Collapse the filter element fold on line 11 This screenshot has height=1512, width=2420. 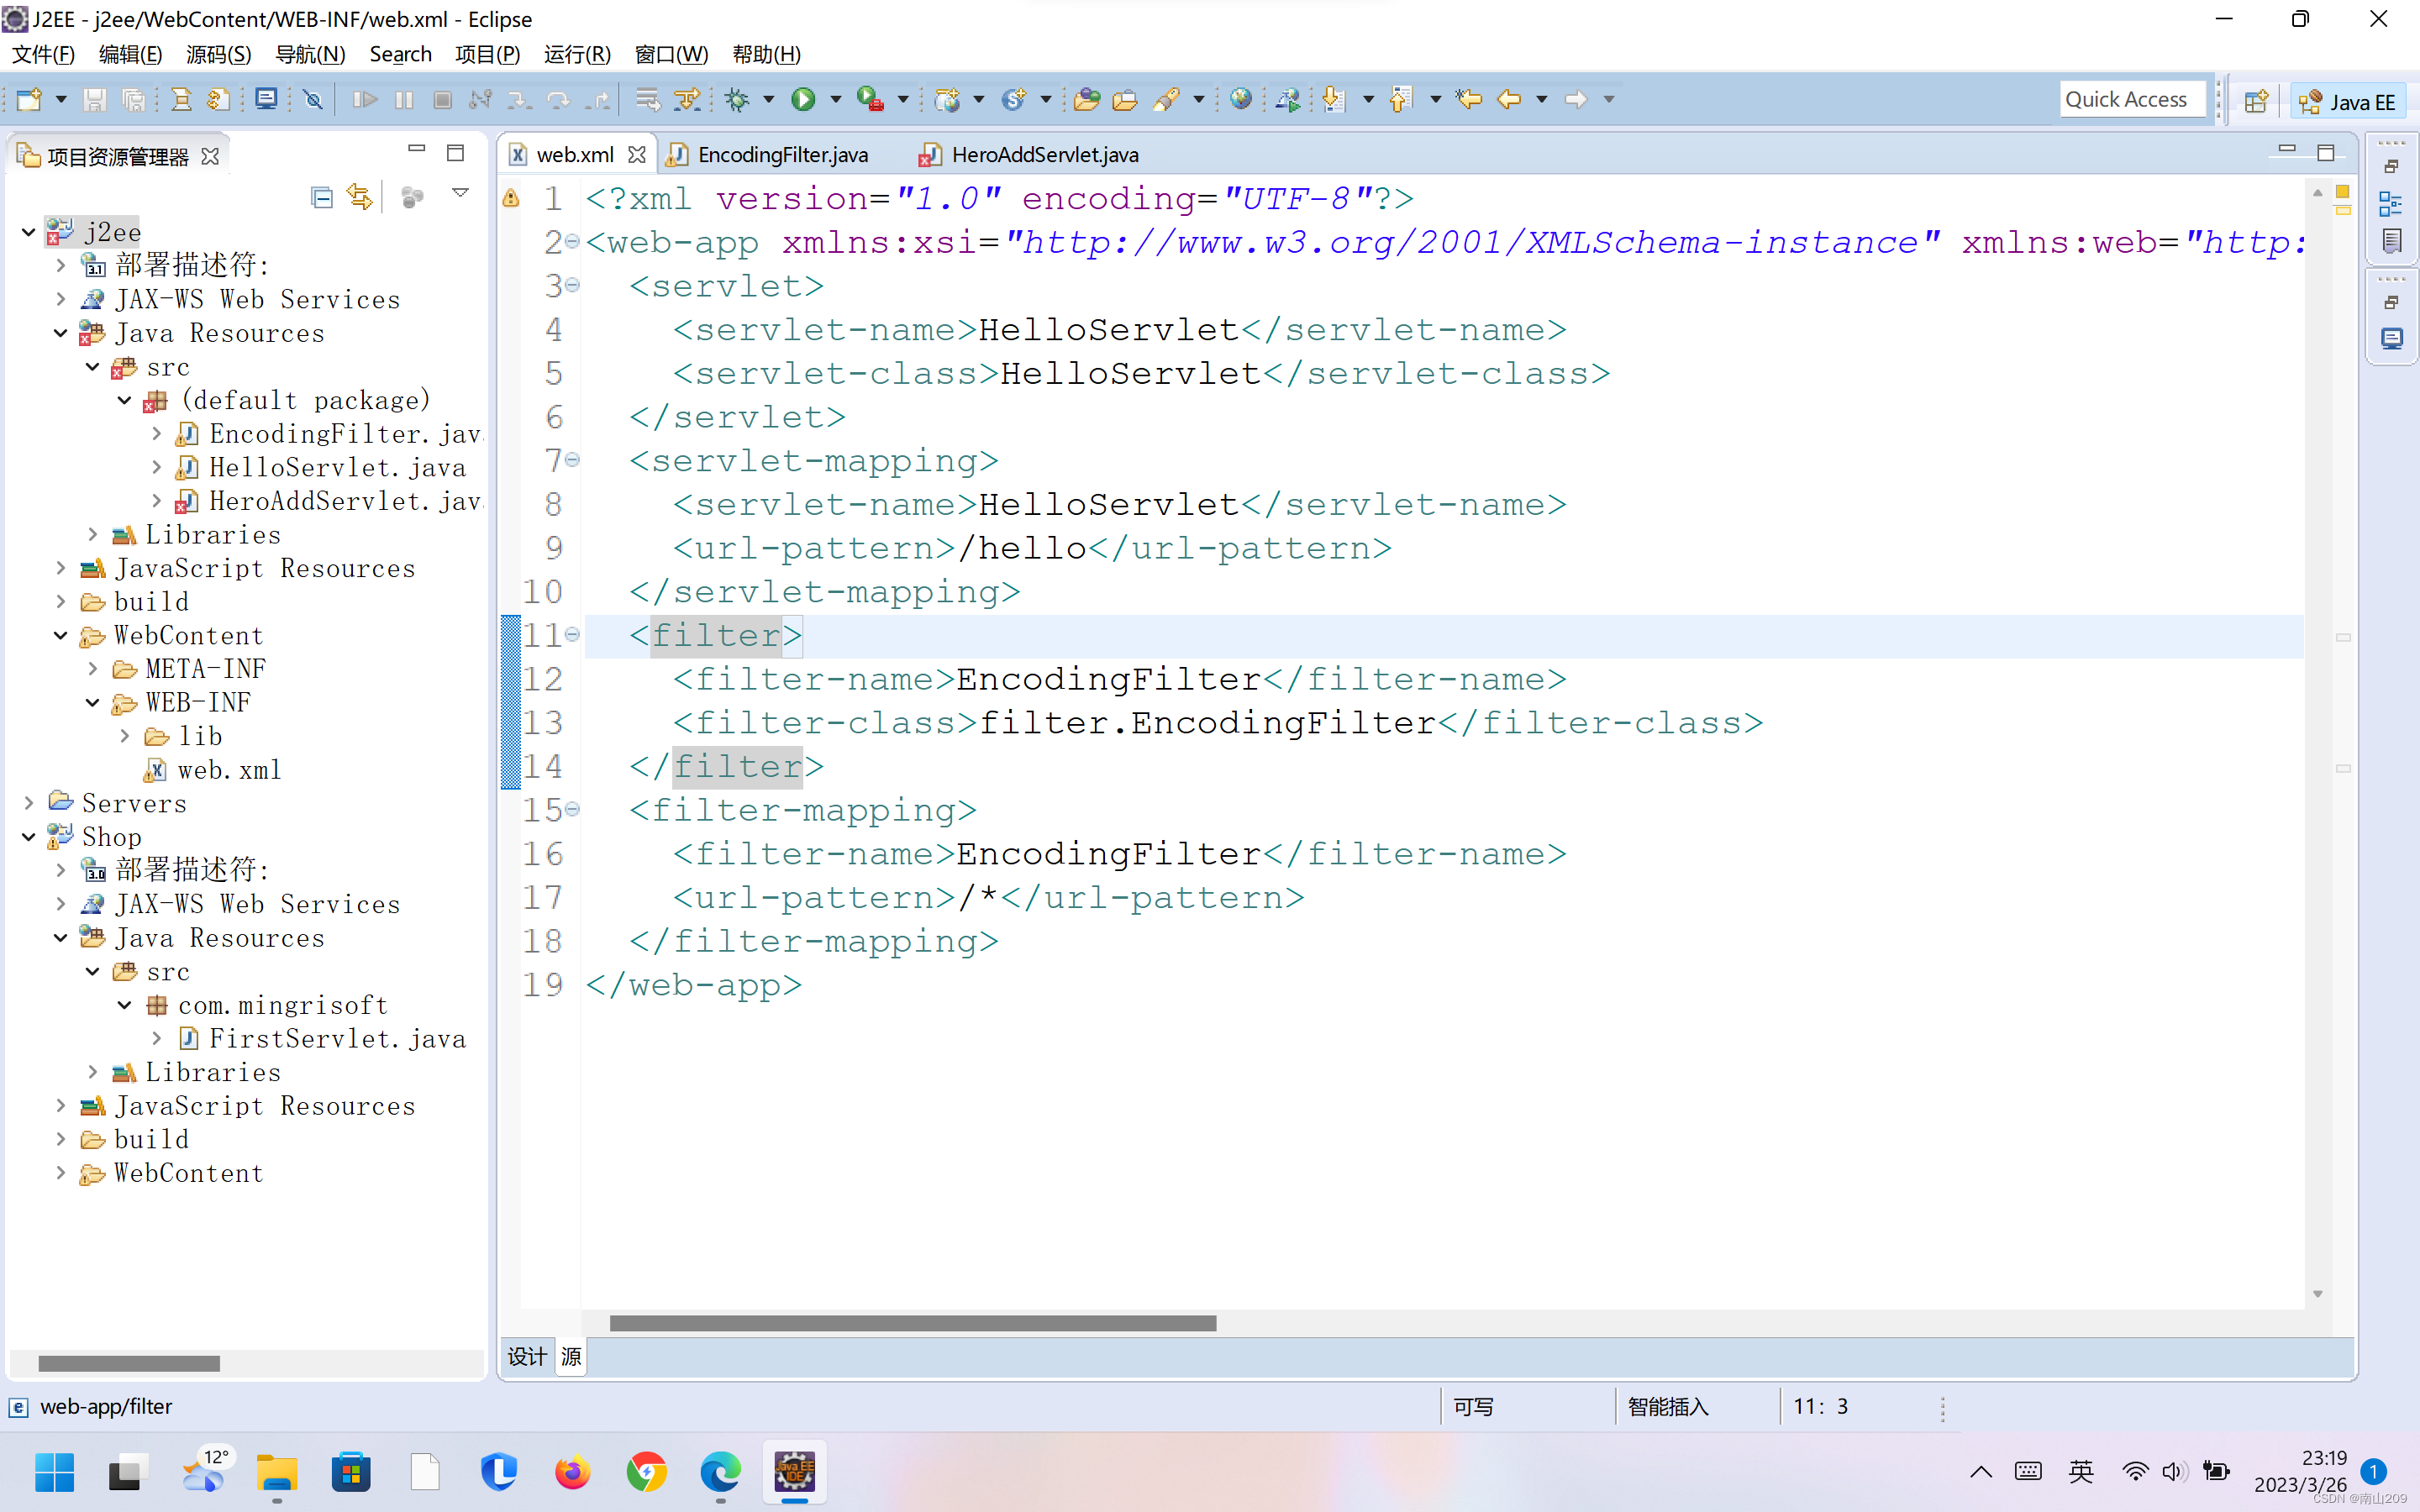pyautogui.click(x=572, y=635)
